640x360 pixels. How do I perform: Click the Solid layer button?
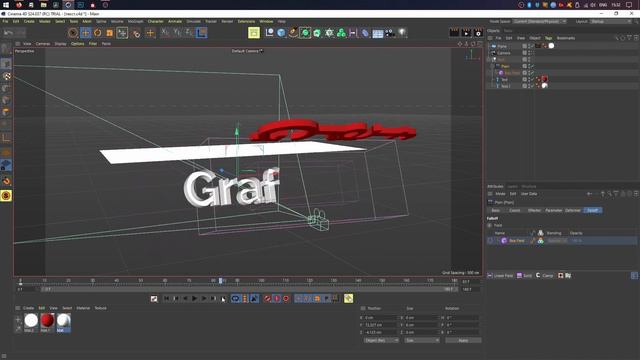(524, 276)
